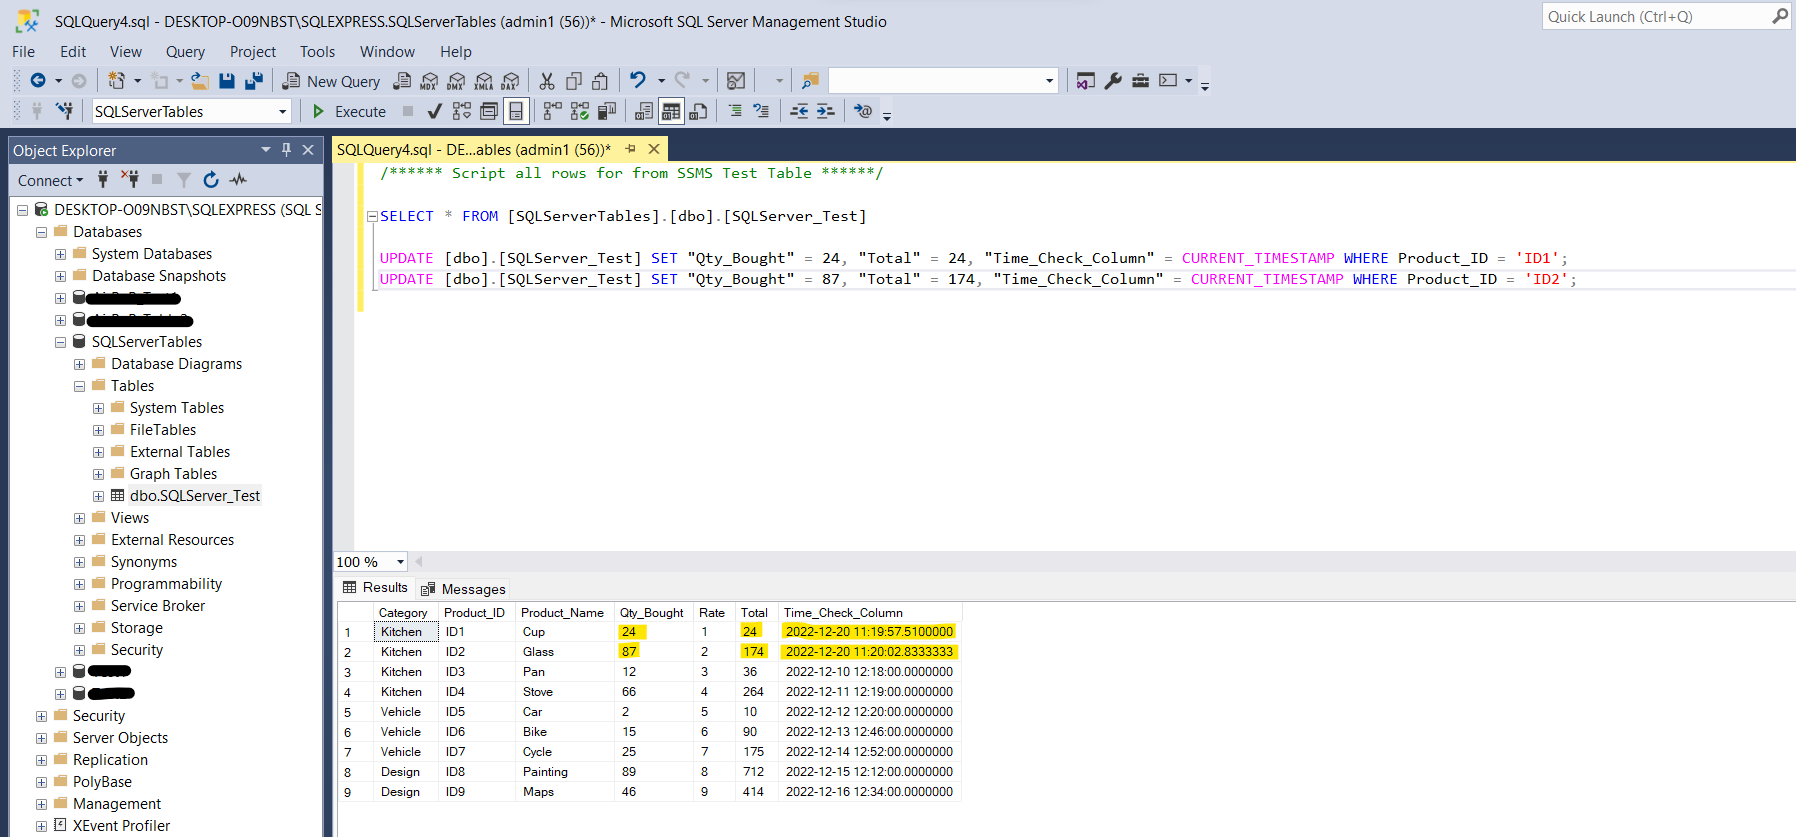This screenshot has height=837, width=1796.
Task: Pin the Object Explorer panel
Action: coord(286,150)
